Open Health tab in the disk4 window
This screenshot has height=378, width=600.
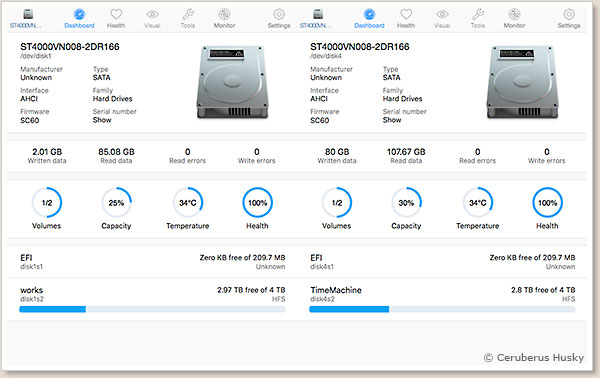[x=406, y=19]
